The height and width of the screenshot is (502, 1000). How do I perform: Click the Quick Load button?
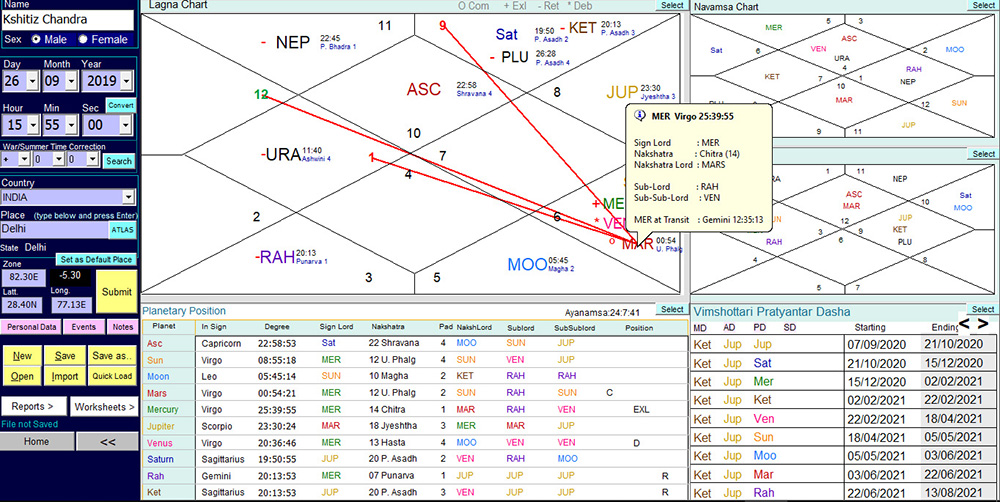pyautogui.click(x=110, y=376)
